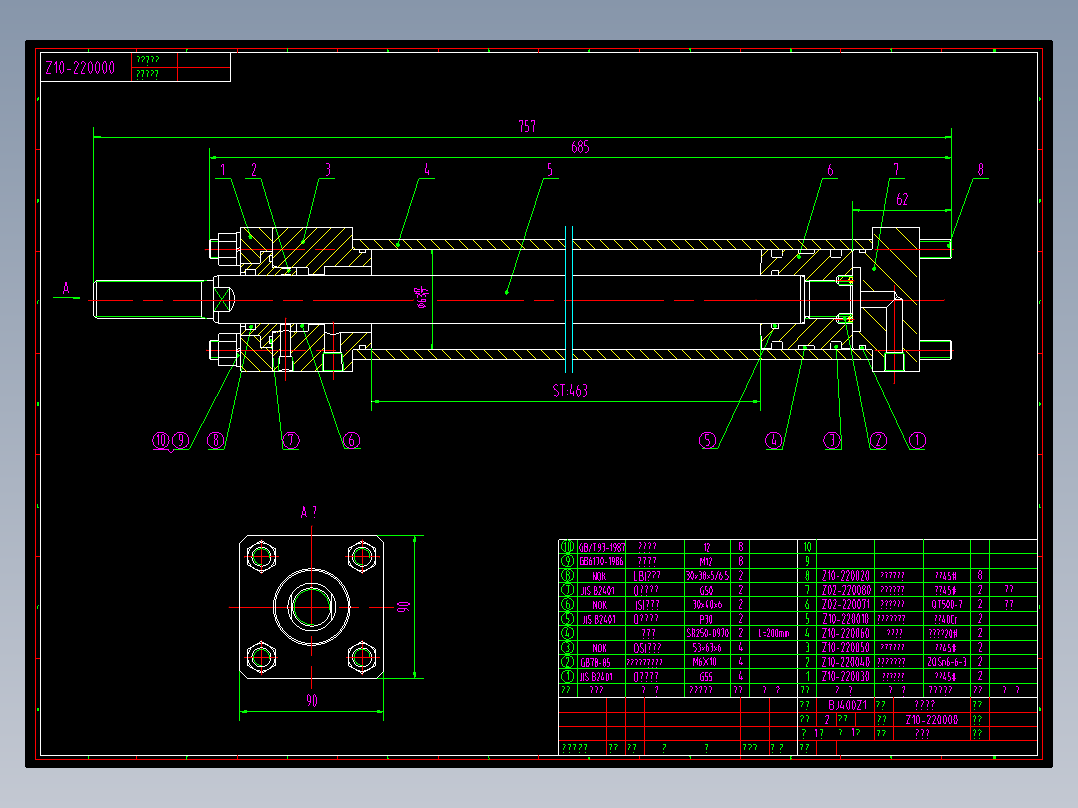The height and width of the screenshot is (808, 1078).
Task: Select the P30 specification cell
Action: [706, 619]
